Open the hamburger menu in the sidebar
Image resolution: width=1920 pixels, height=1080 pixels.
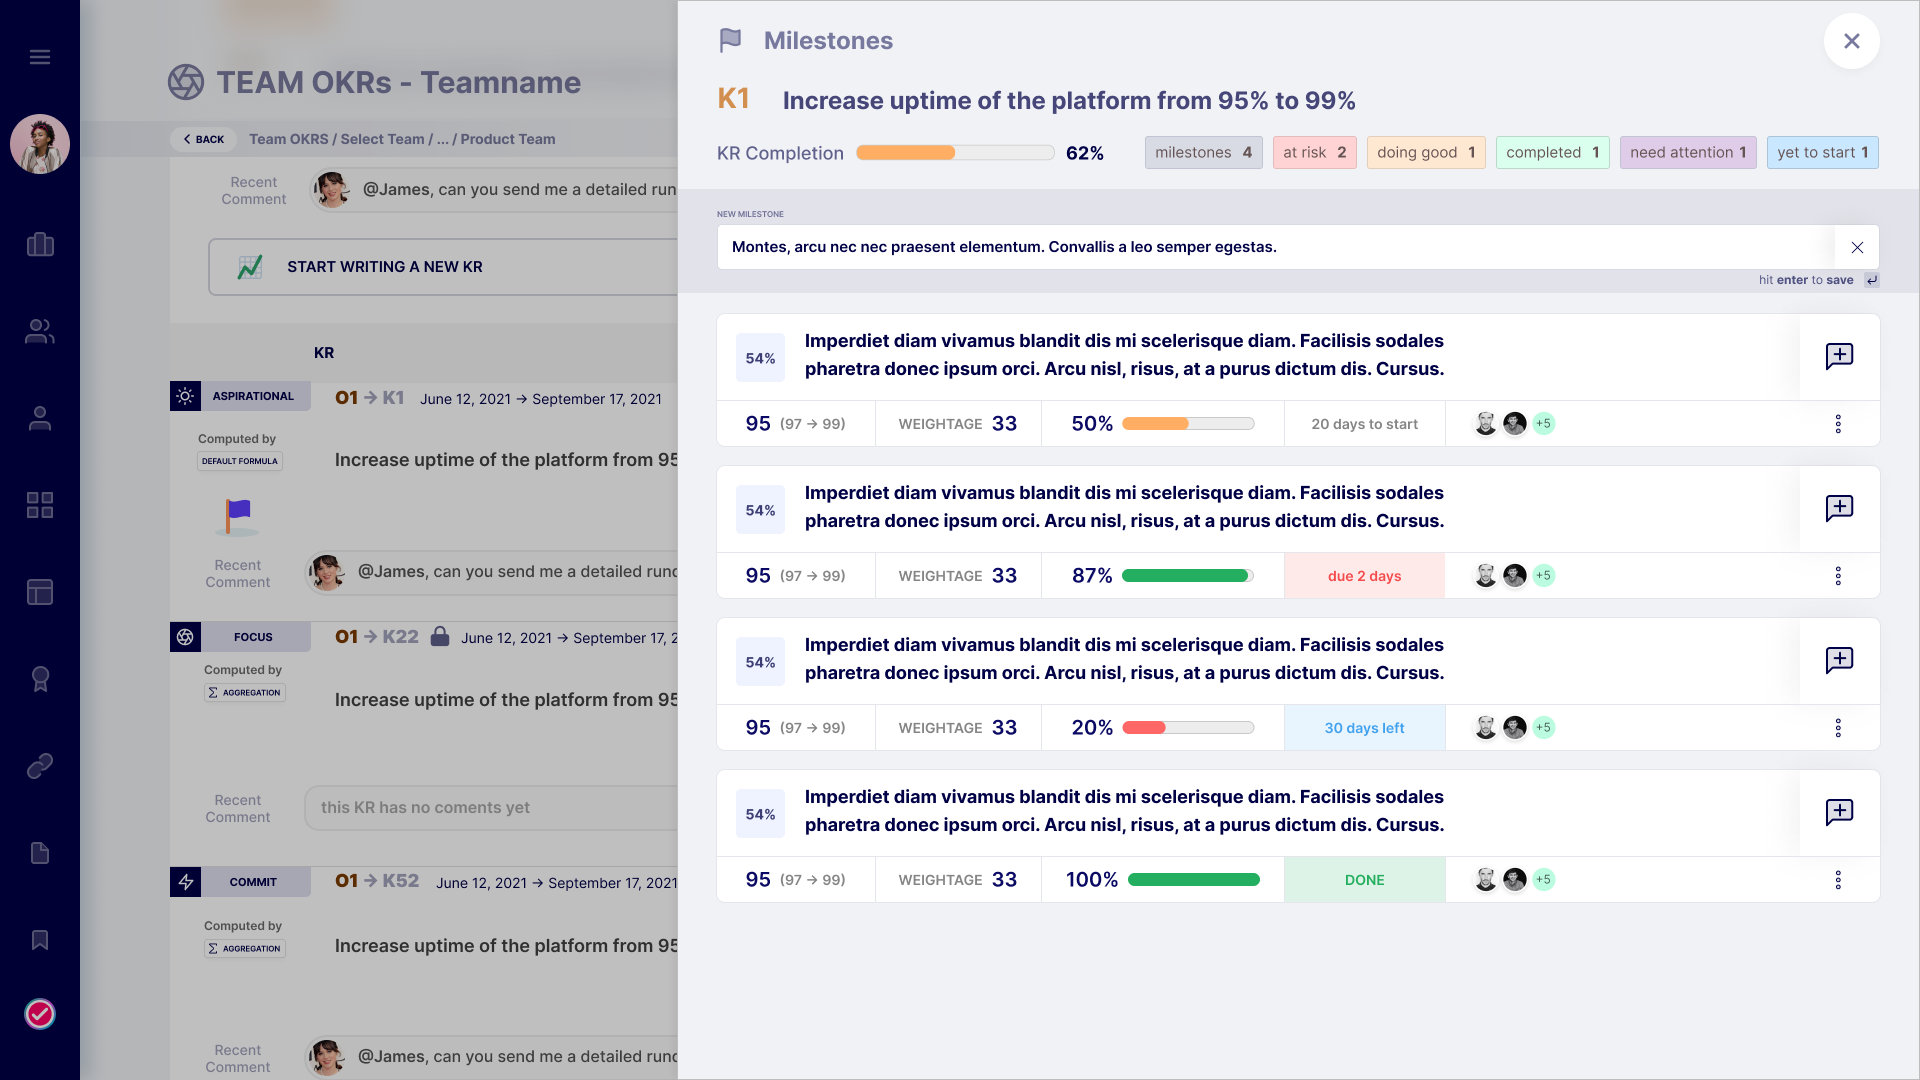pyautogui.click(x=40, y=57)
